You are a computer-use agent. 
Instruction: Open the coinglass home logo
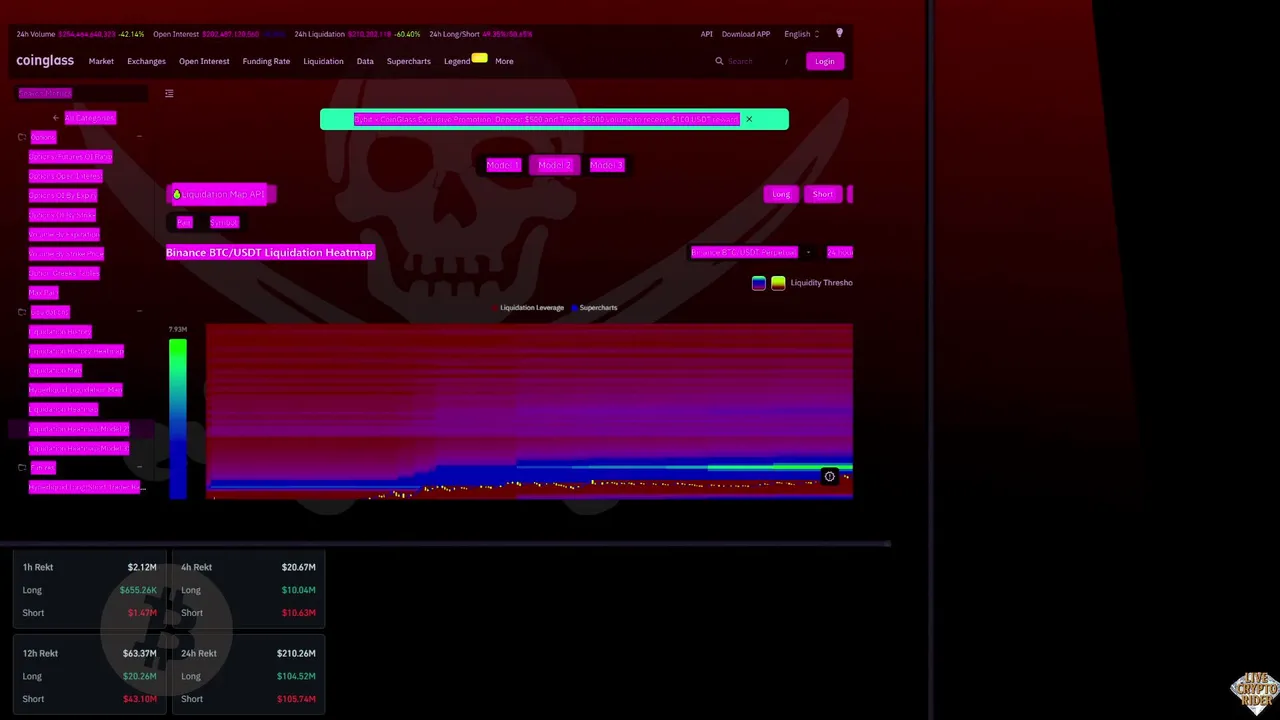click(x=45, y=61)
